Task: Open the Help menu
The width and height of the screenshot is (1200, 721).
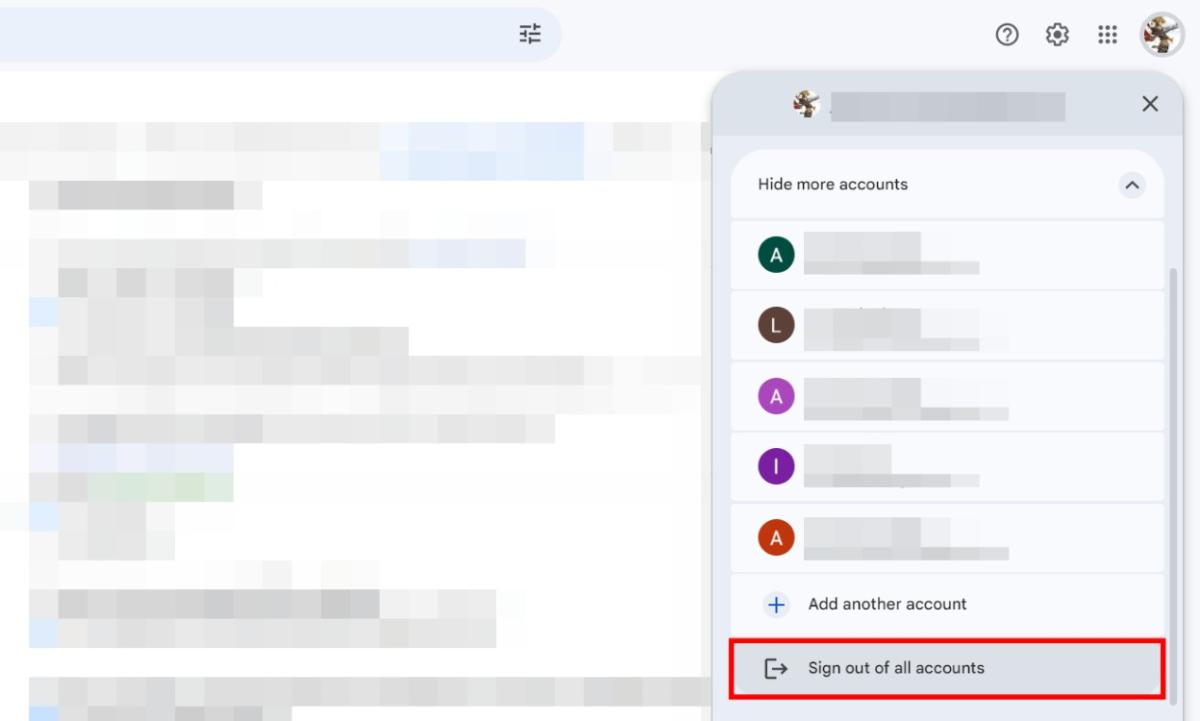Action: (x=1007, y=34)
